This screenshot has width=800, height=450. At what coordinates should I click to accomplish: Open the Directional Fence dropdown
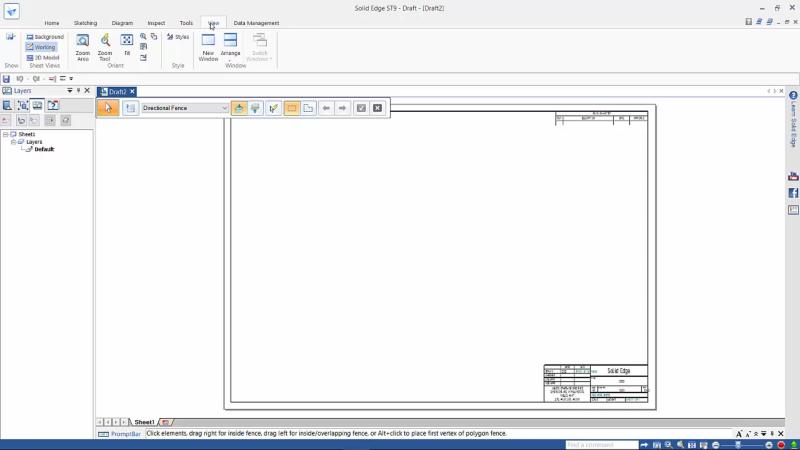coord(185,108)
